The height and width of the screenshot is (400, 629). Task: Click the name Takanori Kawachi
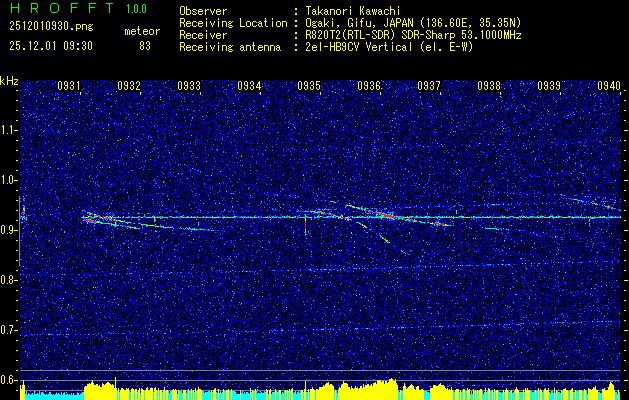pos(353,11)
